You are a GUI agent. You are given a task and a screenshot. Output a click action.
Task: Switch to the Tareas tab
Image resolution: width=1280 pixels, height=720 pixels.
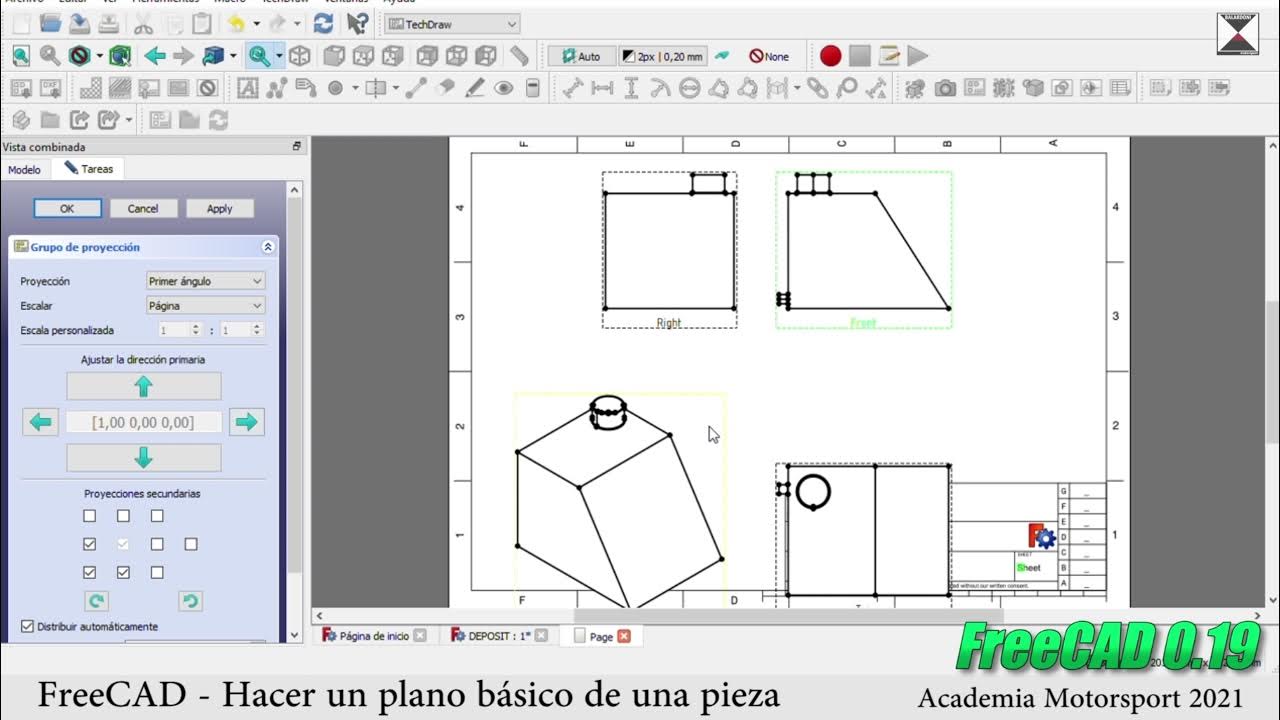click(89, 169)
